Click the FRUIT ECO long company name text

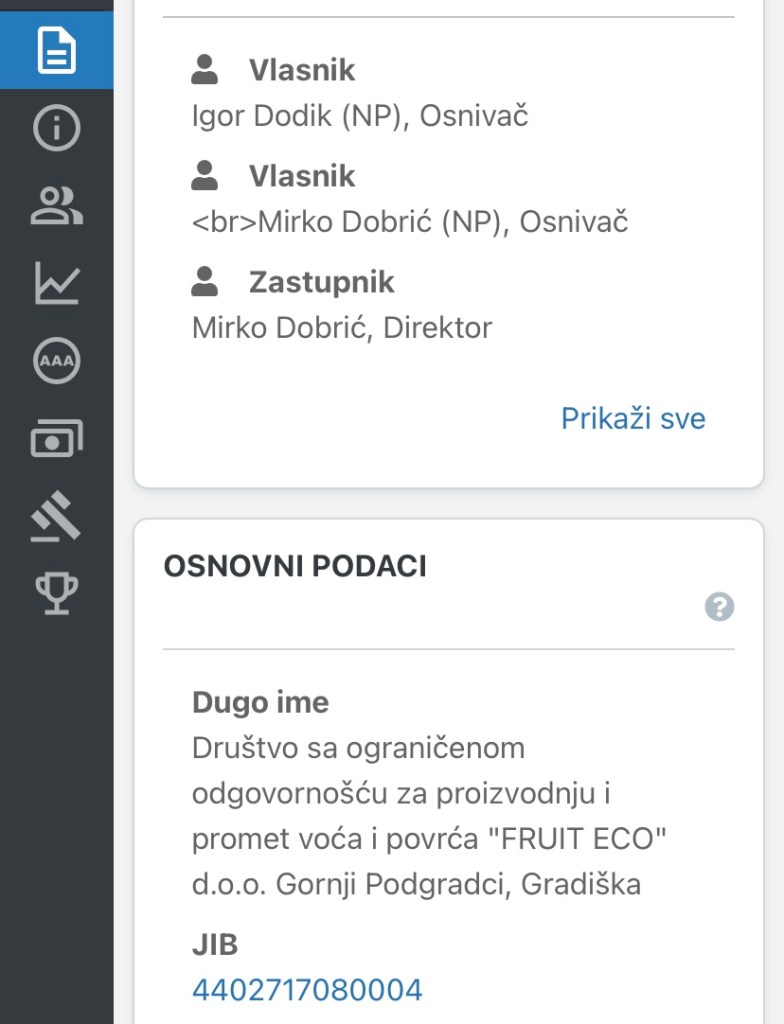[x=428, y=816]
